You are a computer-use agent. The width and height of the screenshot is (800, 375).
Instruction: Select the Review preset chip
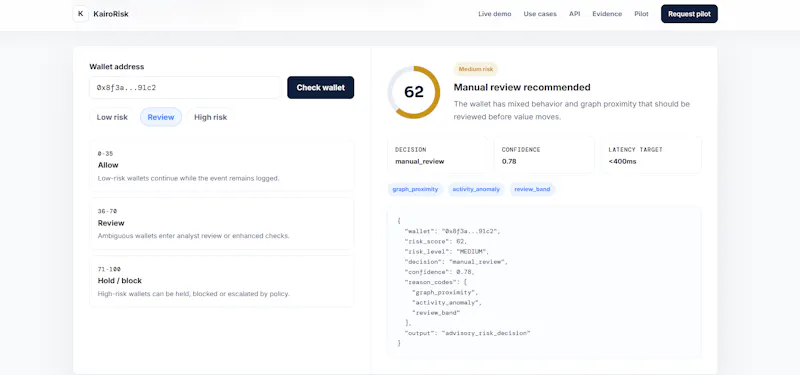click(161, 117)
